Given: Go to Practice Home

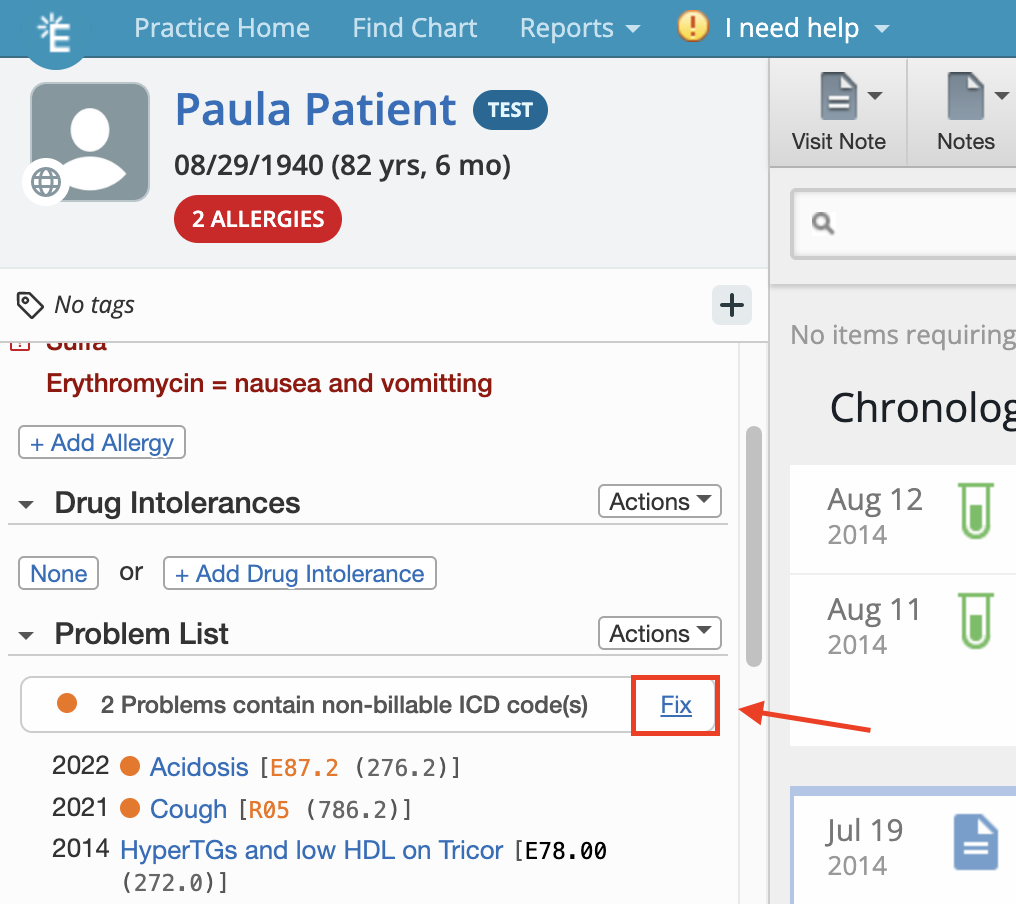Looking at the screenshot, I should 222,28.
